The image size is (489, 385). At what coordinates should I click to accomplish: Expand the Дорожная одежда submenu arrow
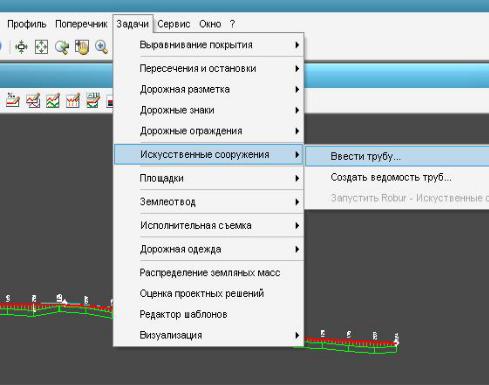point(297,249)
